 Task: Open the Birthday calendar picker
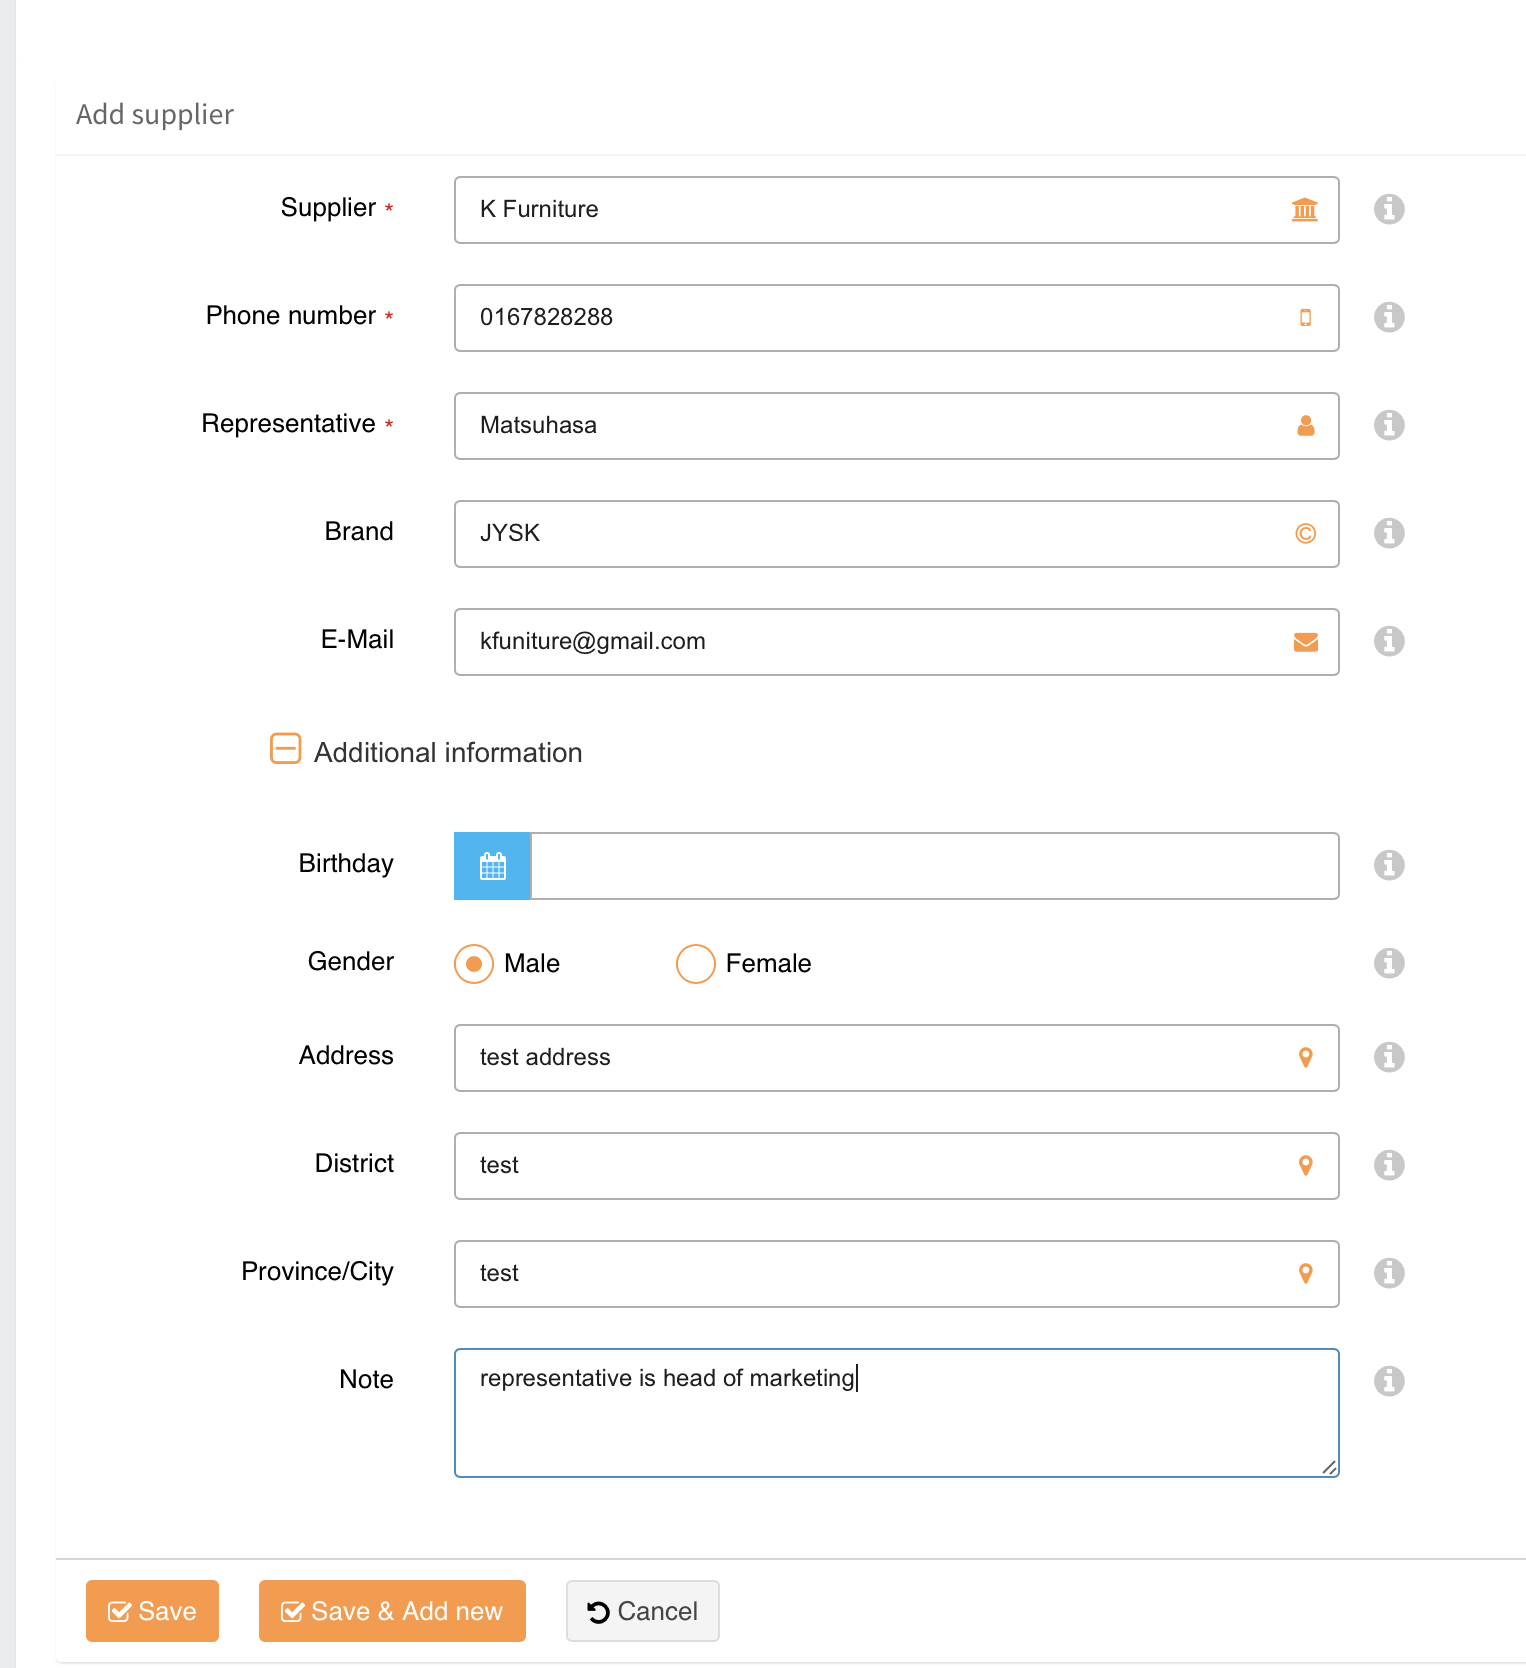[x=492, y=866]
